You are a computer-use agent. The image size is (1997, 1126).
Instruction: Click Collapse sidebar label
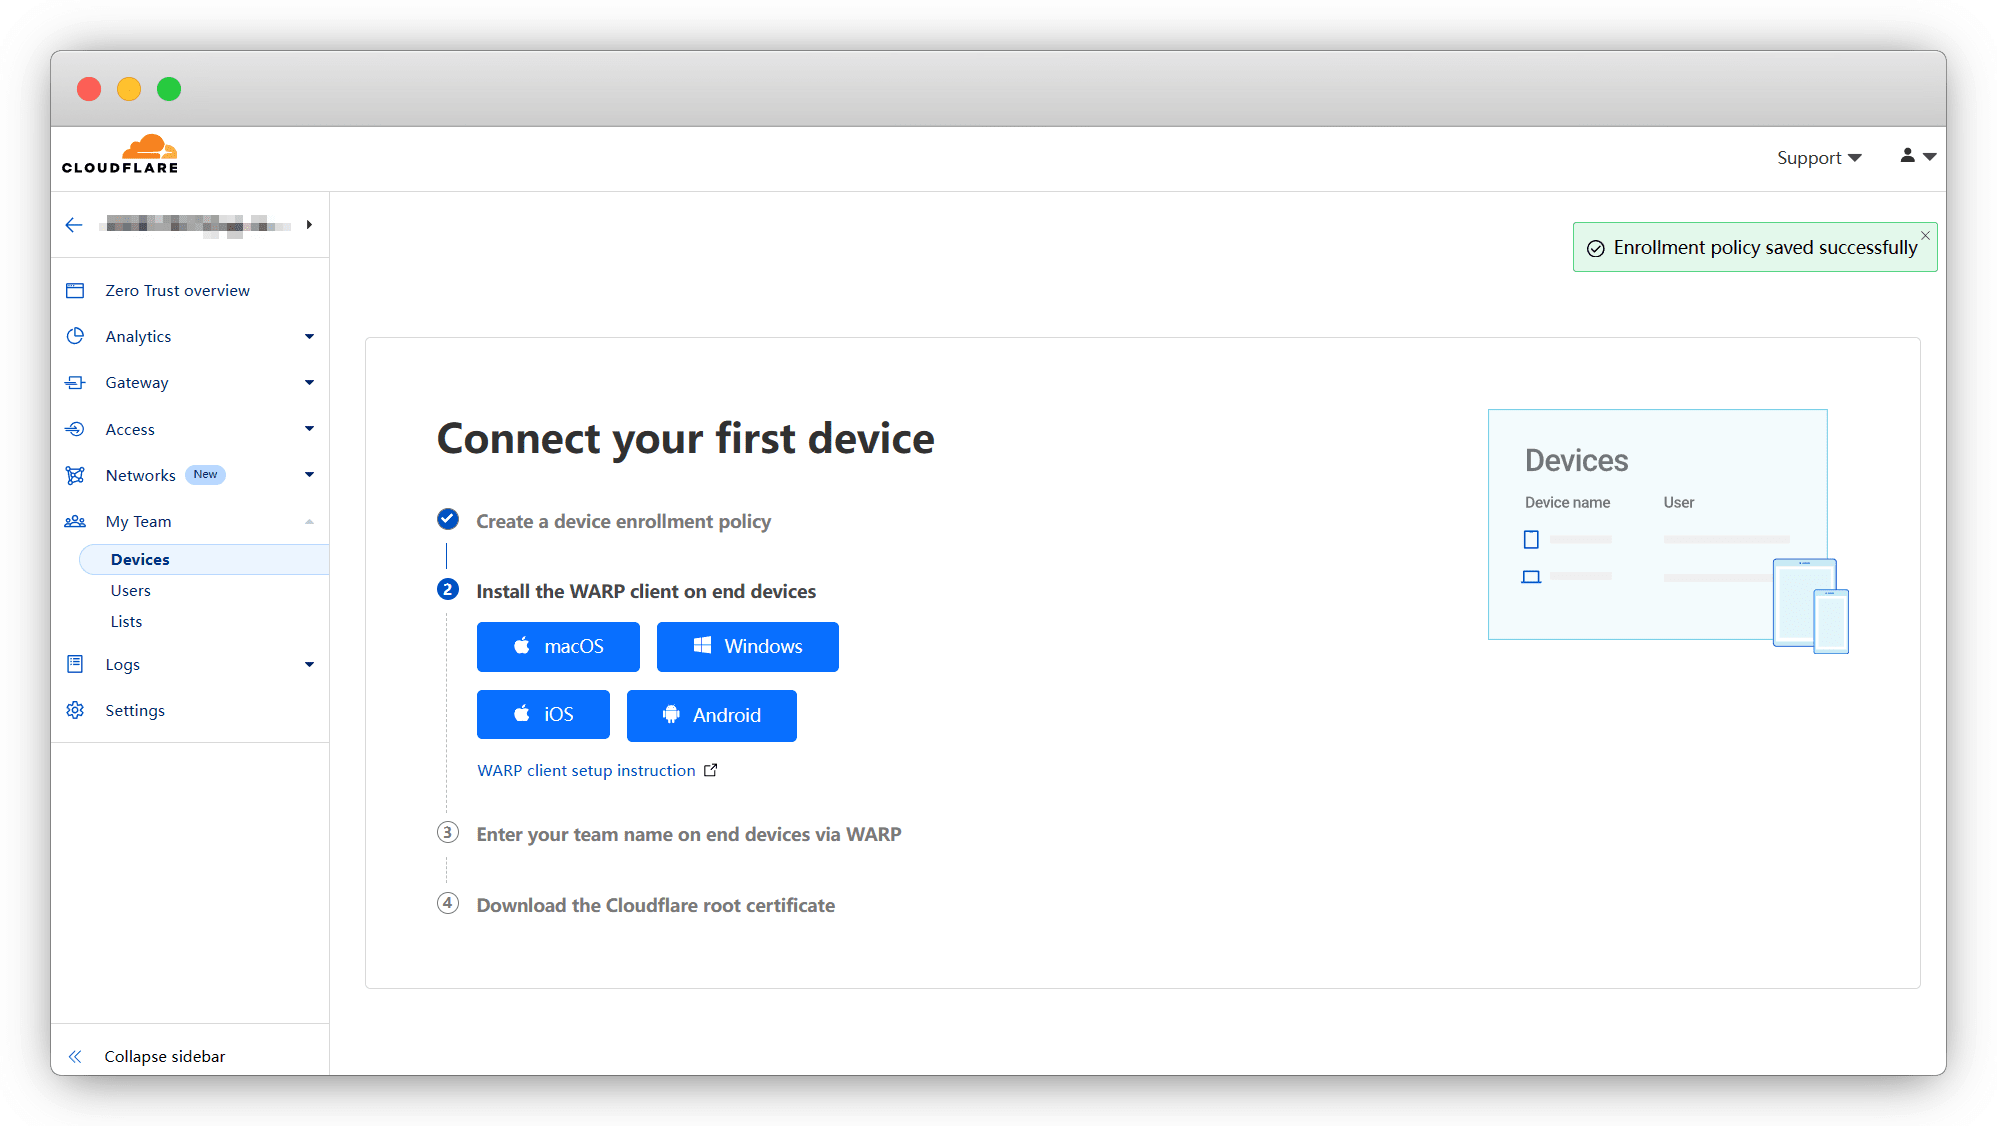click(x=164, y=1056)
